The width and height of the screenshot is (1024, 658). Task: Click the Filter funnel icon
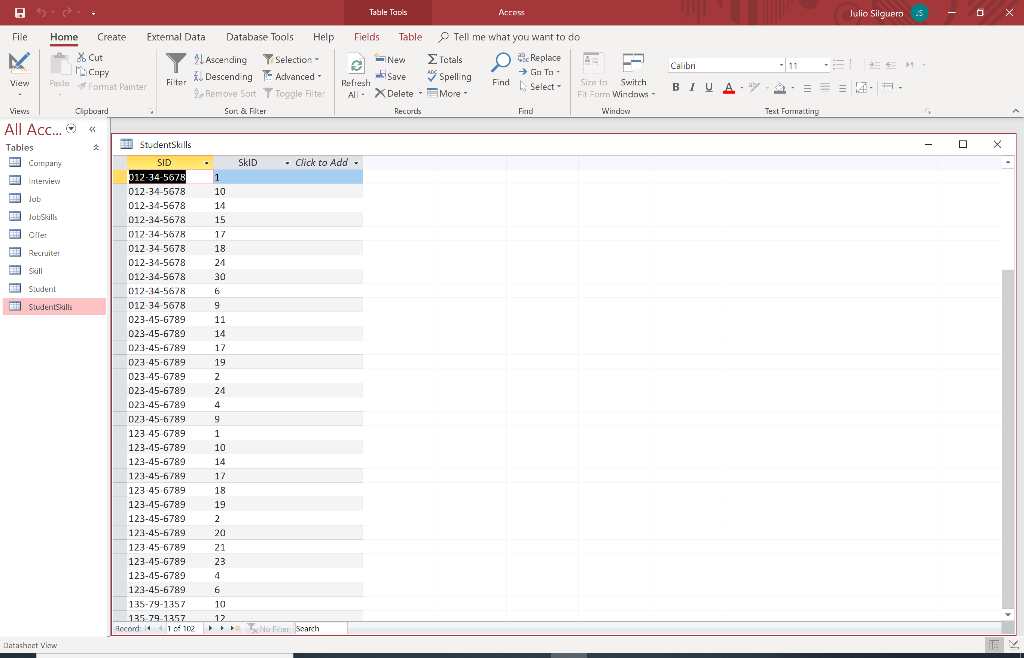(176, 63)
